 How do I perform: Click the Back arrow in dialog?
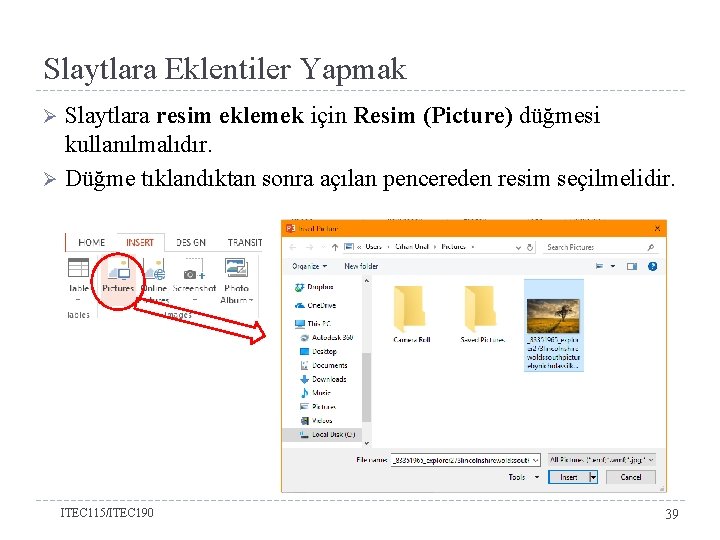click(x=292, y=247)
